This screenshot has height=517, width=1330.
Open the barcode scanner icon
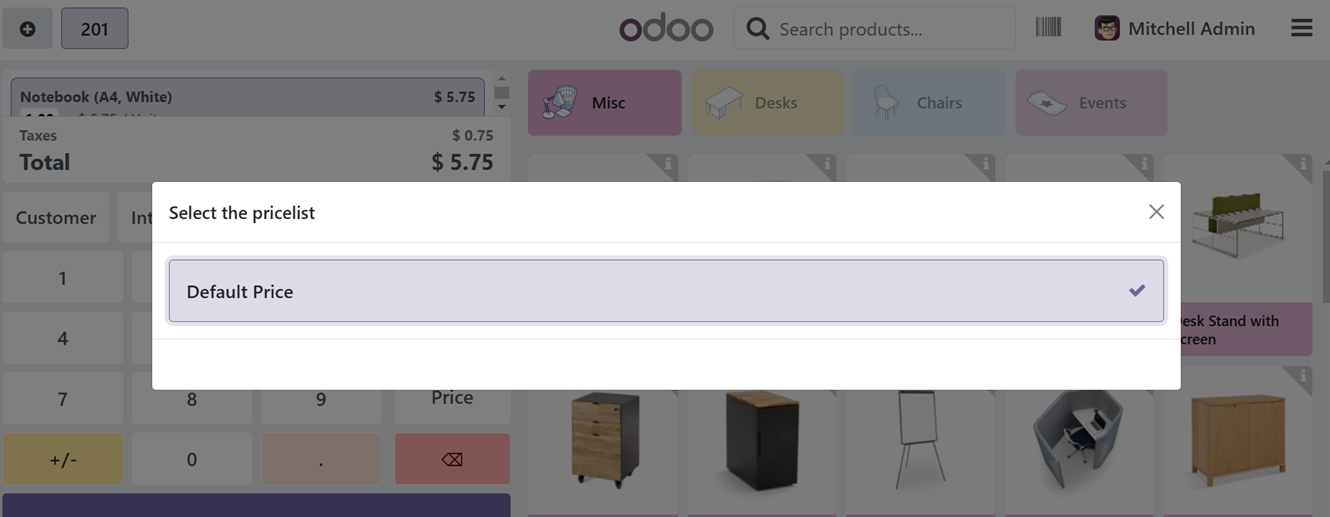click(1048, 28)
